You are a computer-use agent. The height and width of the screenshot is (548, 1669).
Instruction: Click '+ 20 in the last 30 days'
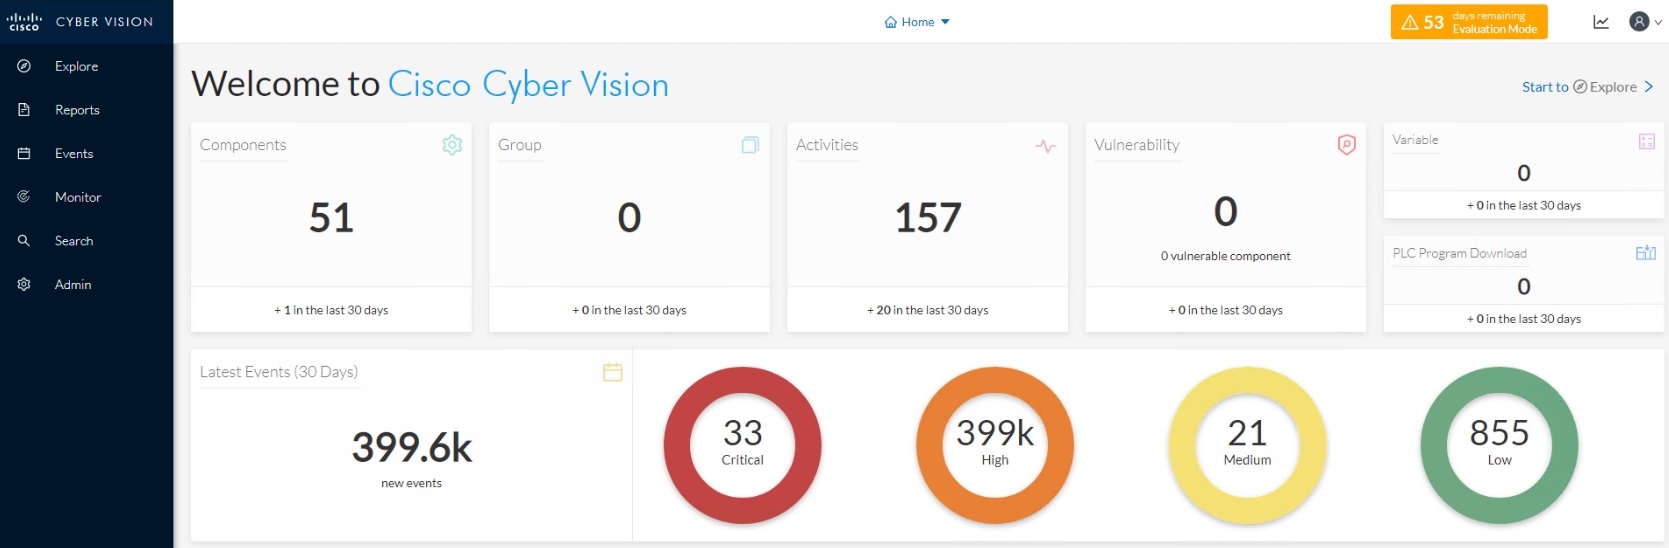point(927,310)
